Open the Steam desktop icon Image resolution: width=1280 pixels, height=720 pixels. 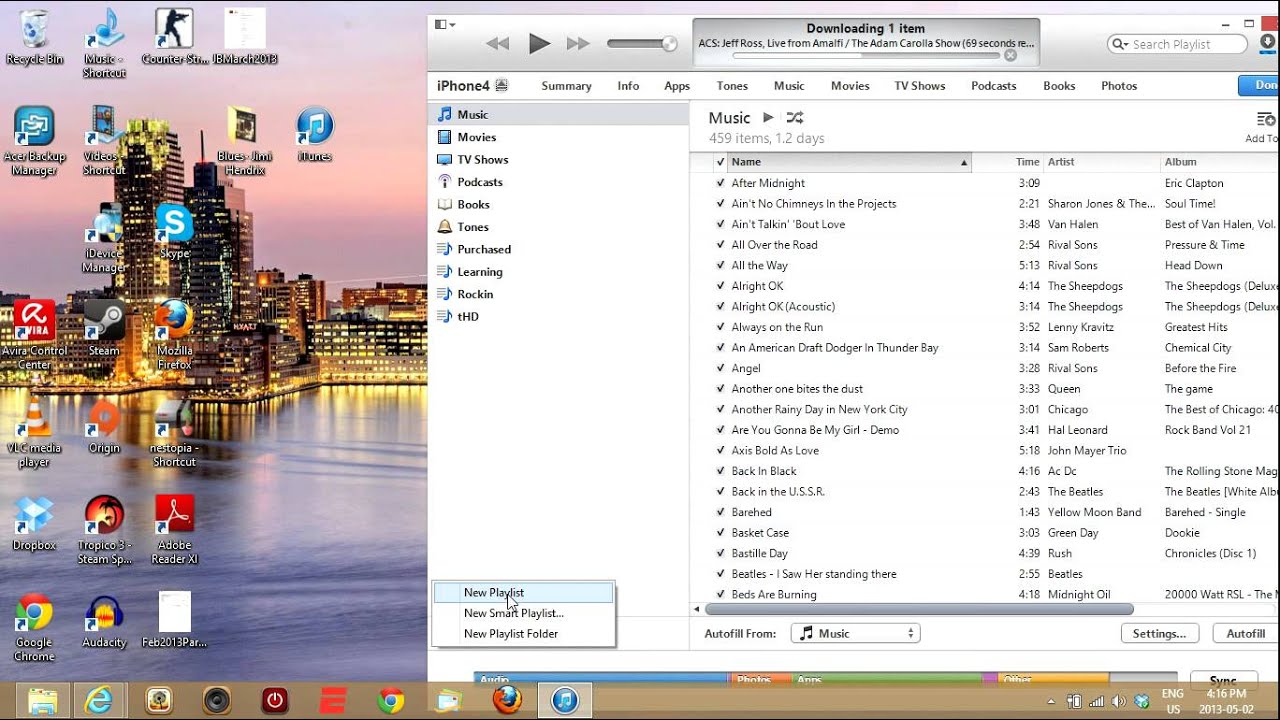104,328
